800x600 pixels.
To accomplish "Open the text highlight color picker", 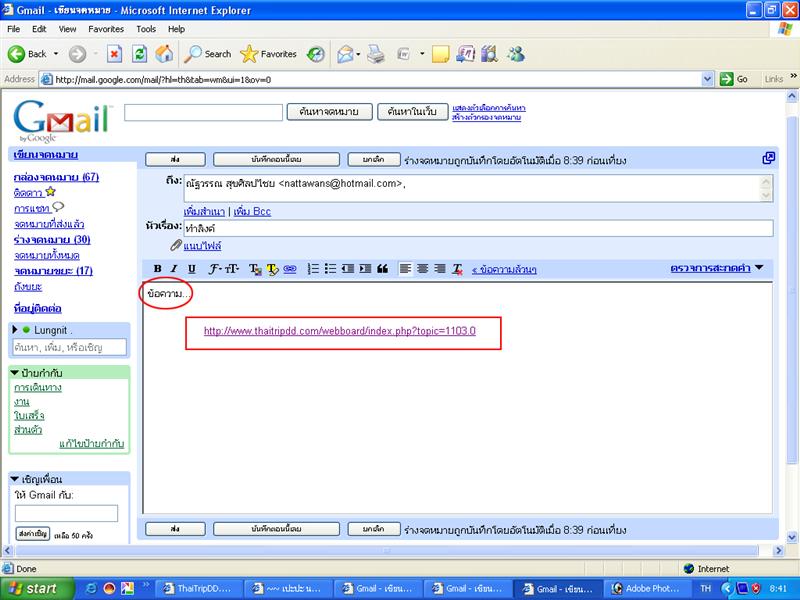I will point(272,269).
